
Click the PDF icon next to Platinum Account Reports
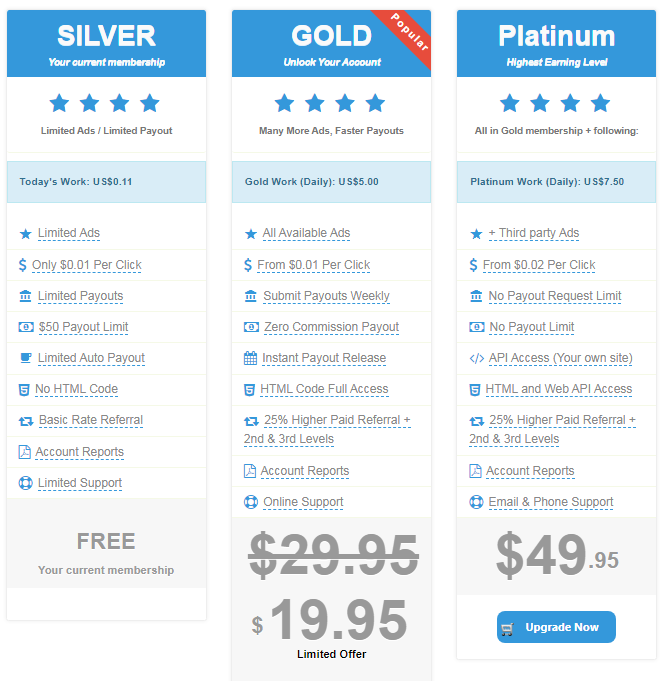pos(475,471)
